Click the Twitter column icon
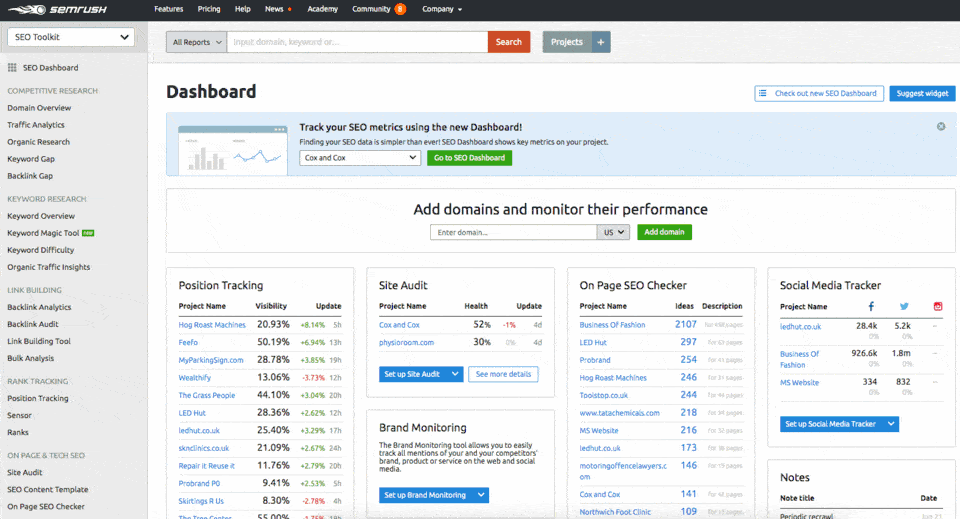Screen dimensions: 960x519 pyautogui.click(x=904, y=306)
